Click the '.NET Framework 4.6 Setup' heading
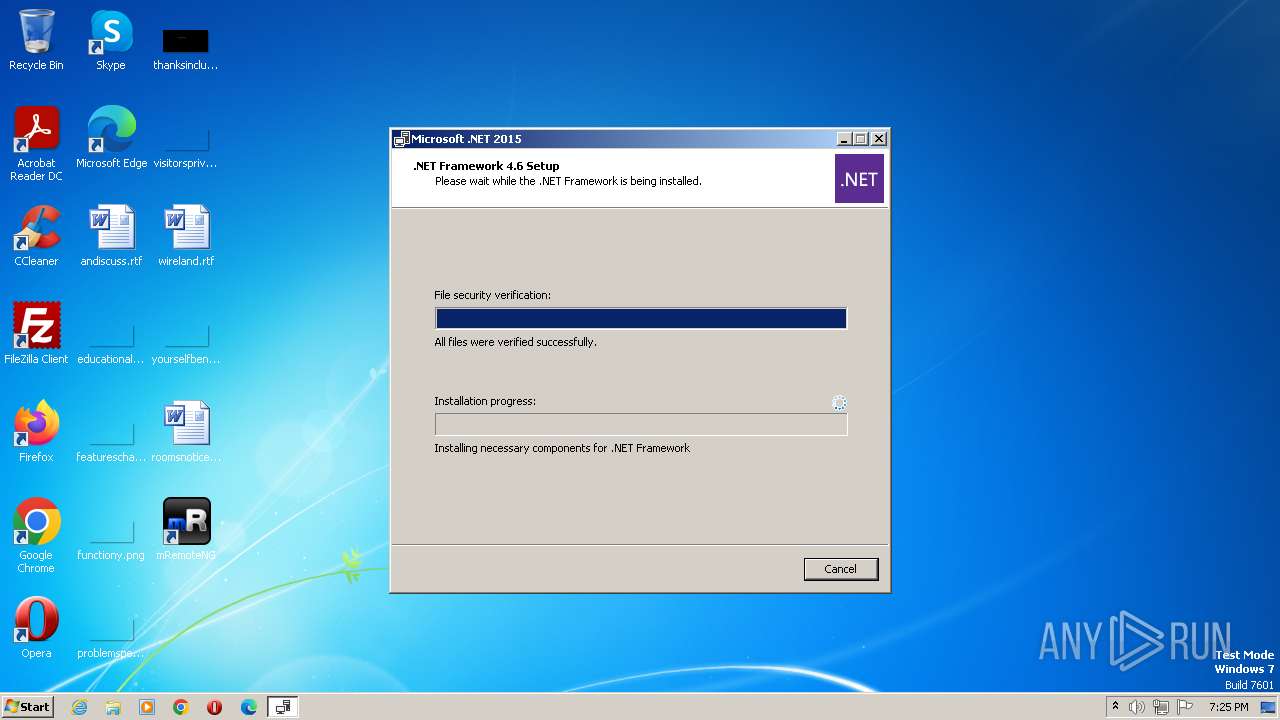The height and width of the screenshot is (720, 1280). coord(486,166)
